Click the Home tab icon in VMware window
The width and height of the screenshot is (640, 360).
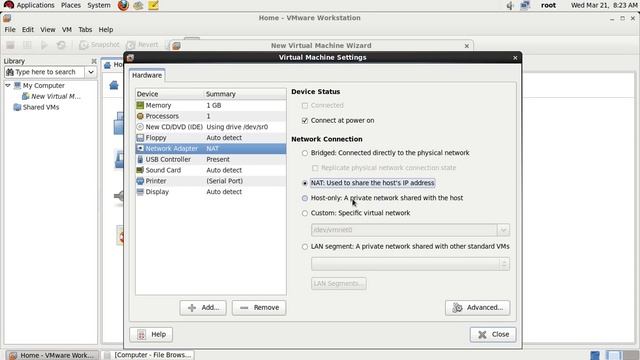(x=107, y=65)
